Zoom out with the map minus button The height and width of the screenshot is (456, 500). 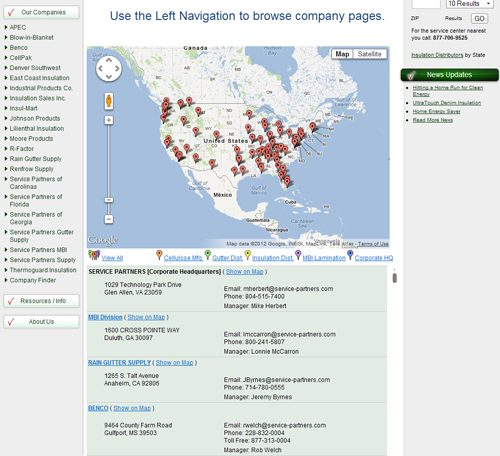point(109,219)
